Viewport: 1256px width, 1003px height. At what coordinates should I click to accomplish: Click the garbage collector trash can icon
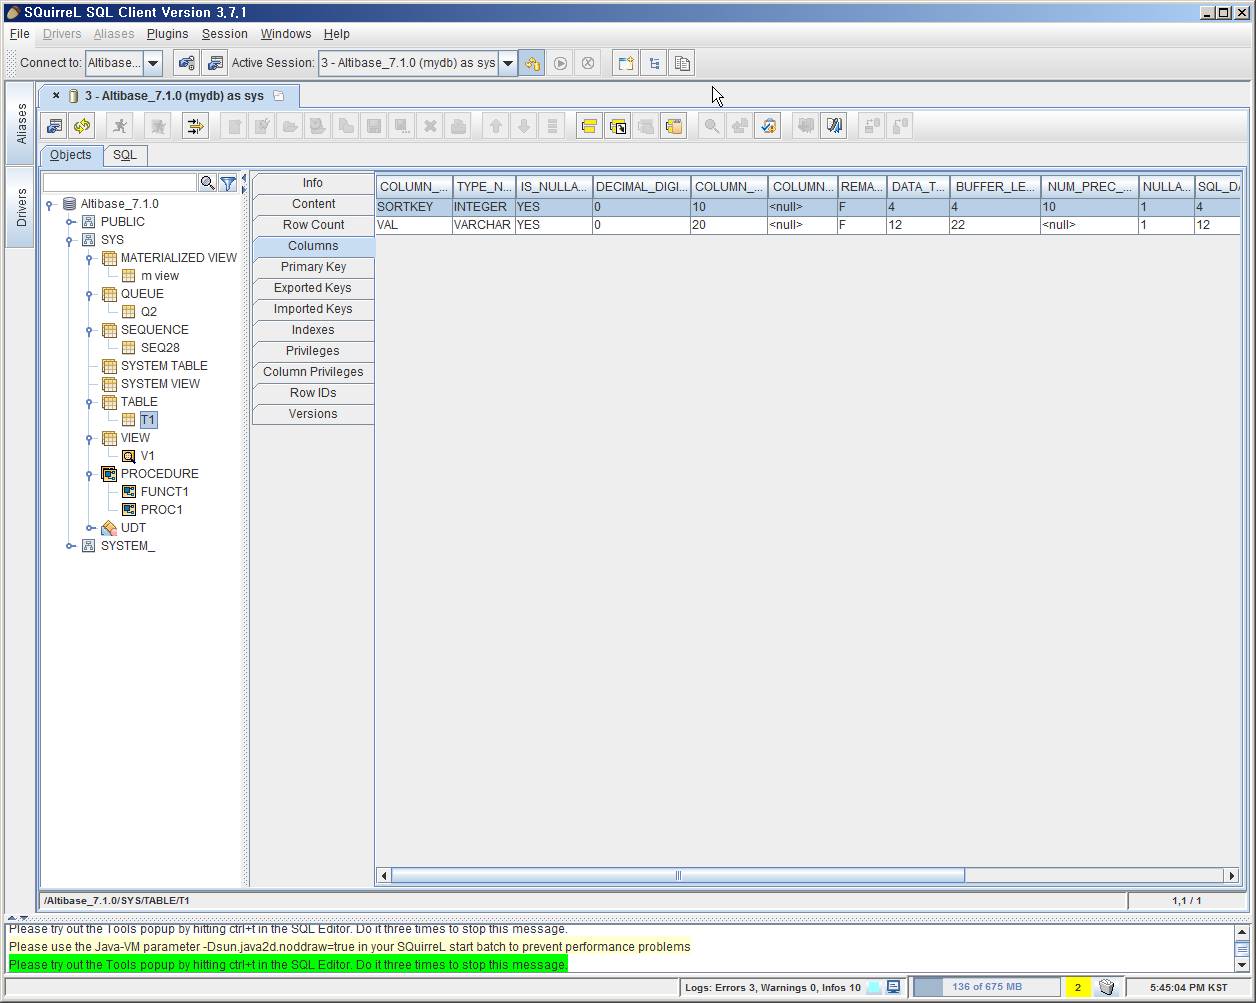(x=1106, y=987)
